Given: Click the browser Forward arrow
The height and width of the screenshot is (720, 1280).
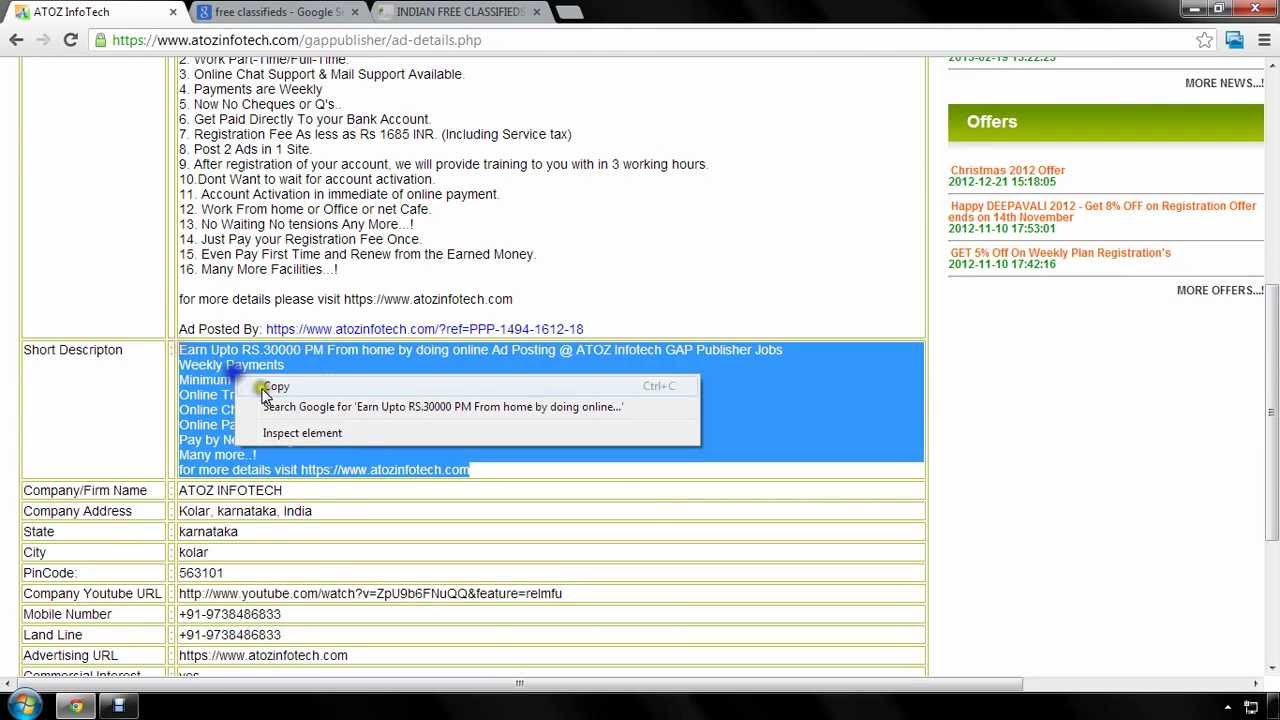Looking at the screenshot, I should (x=43, y=40).
